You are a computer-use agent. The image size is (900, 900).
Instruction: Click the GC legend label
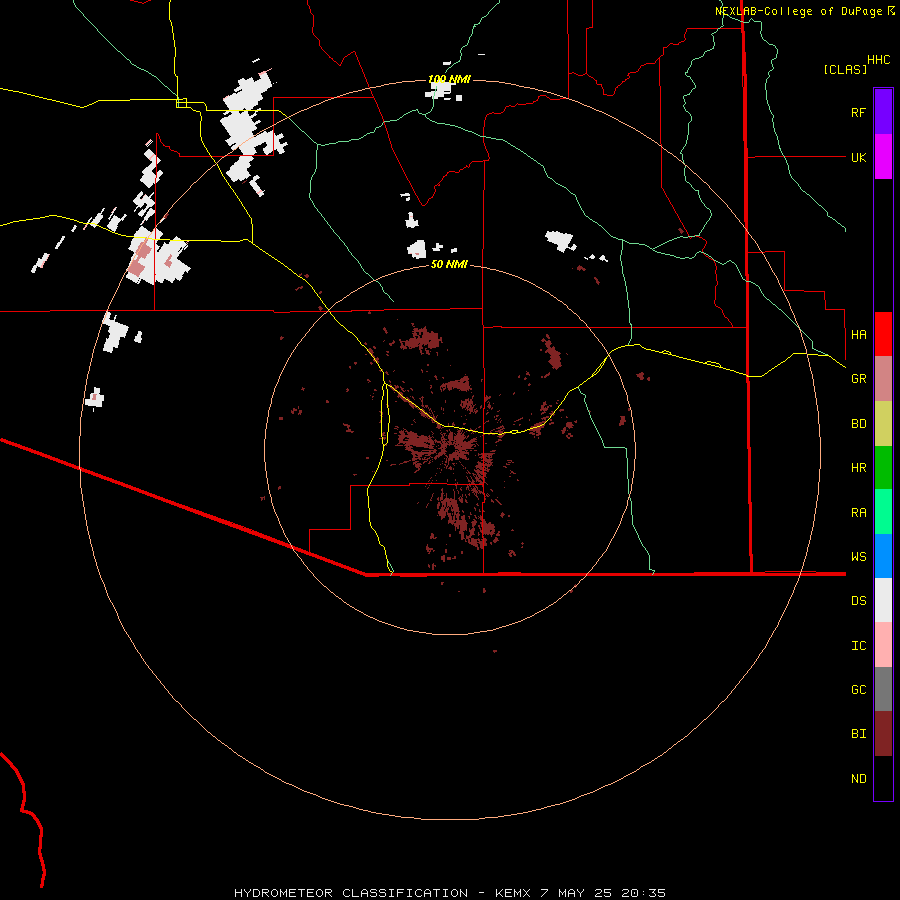click(858, 690)
